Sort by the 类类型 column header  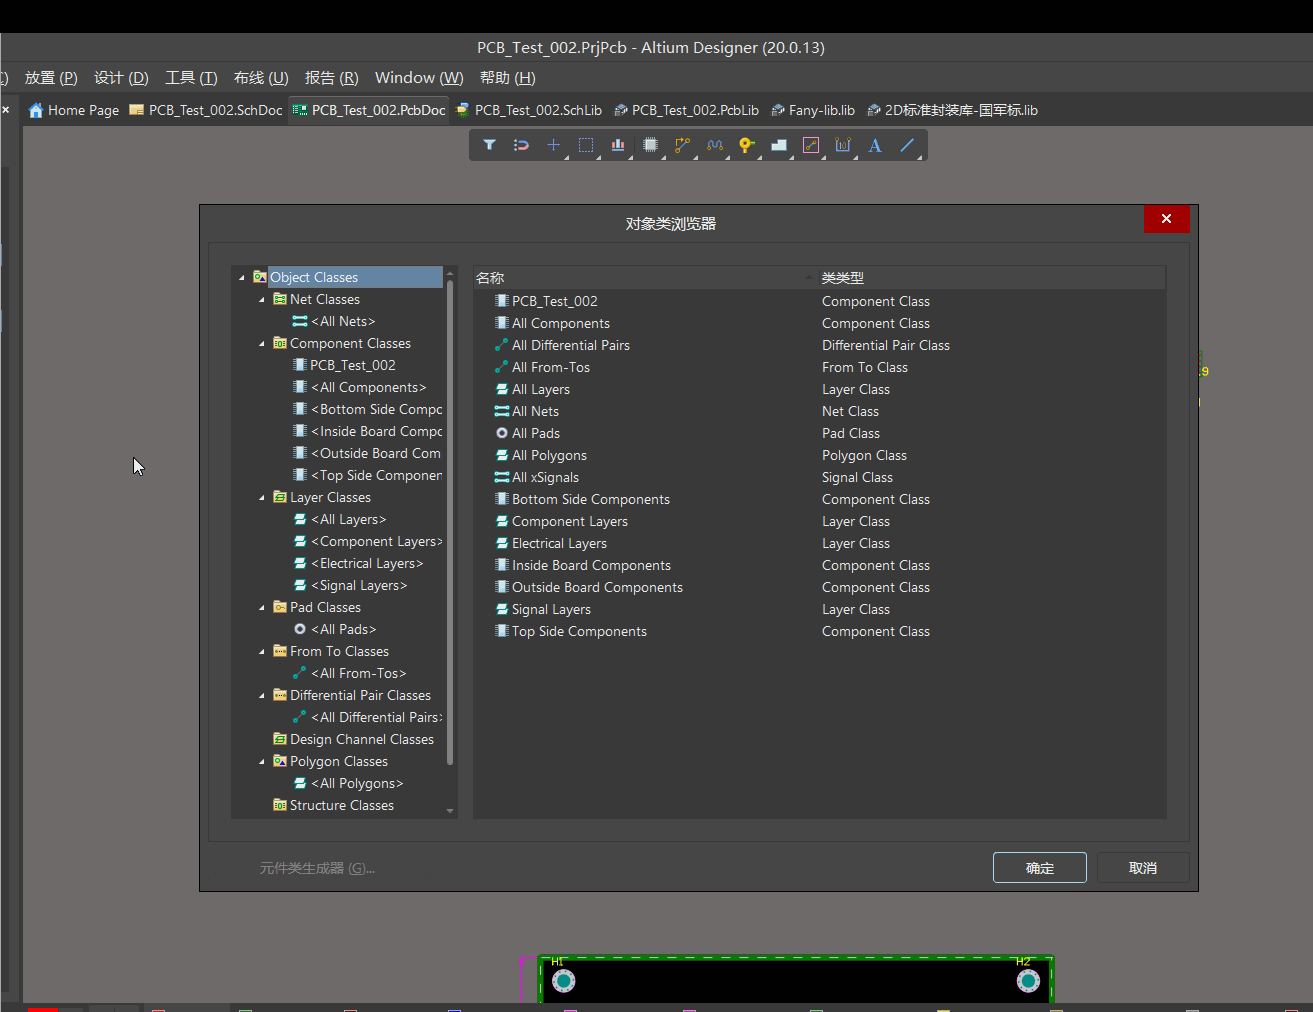[x=991, y=278]
